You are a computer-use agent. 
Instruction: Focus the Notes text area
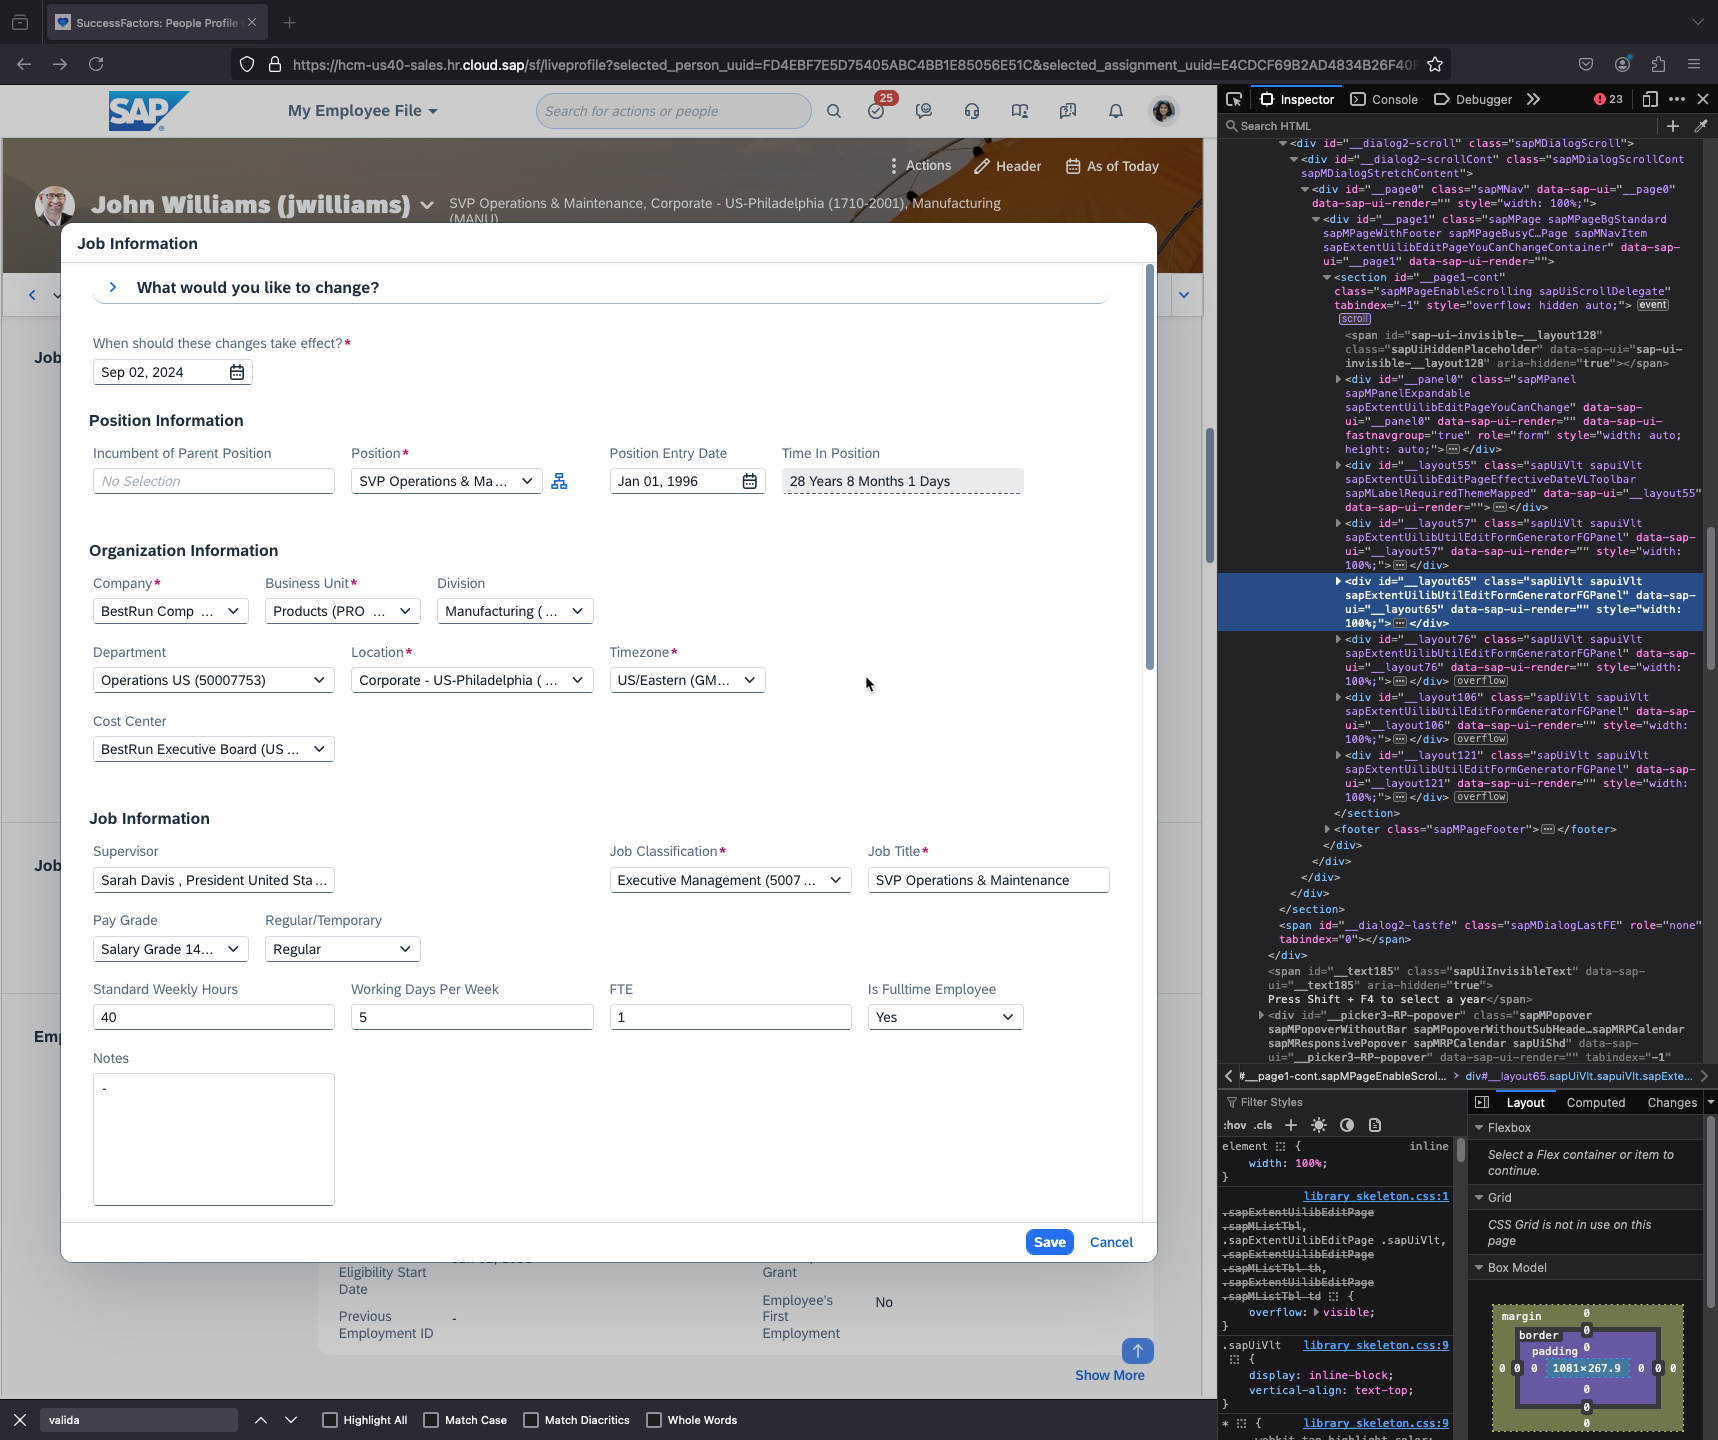coord(214,1140)
